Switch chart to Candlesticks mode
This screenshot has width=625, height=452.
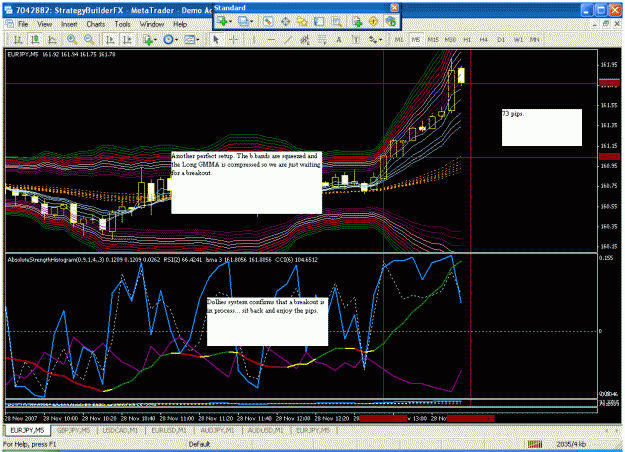(35, 39)
